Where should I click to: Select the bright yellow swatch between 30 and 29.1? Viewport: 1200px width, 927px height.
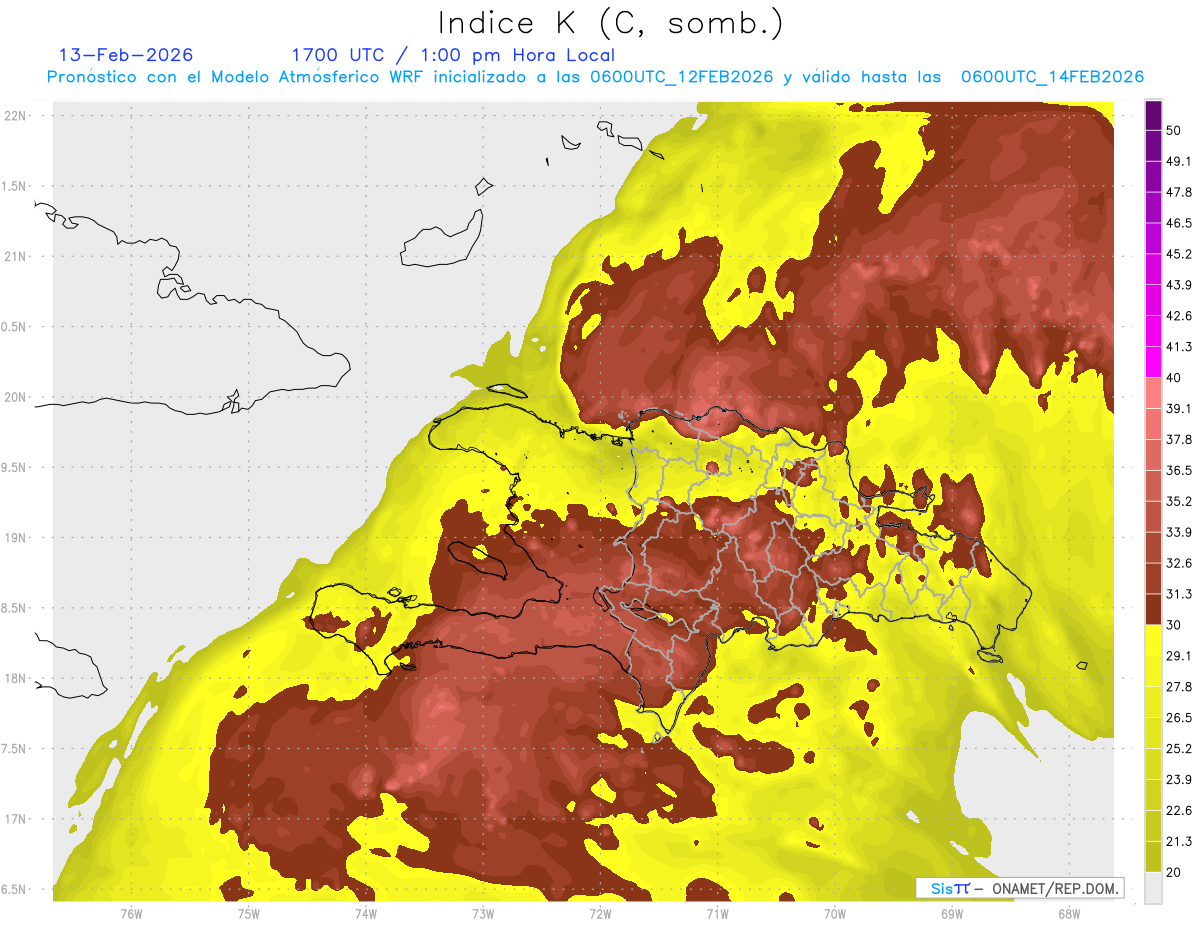click(x=1153, y=640)
